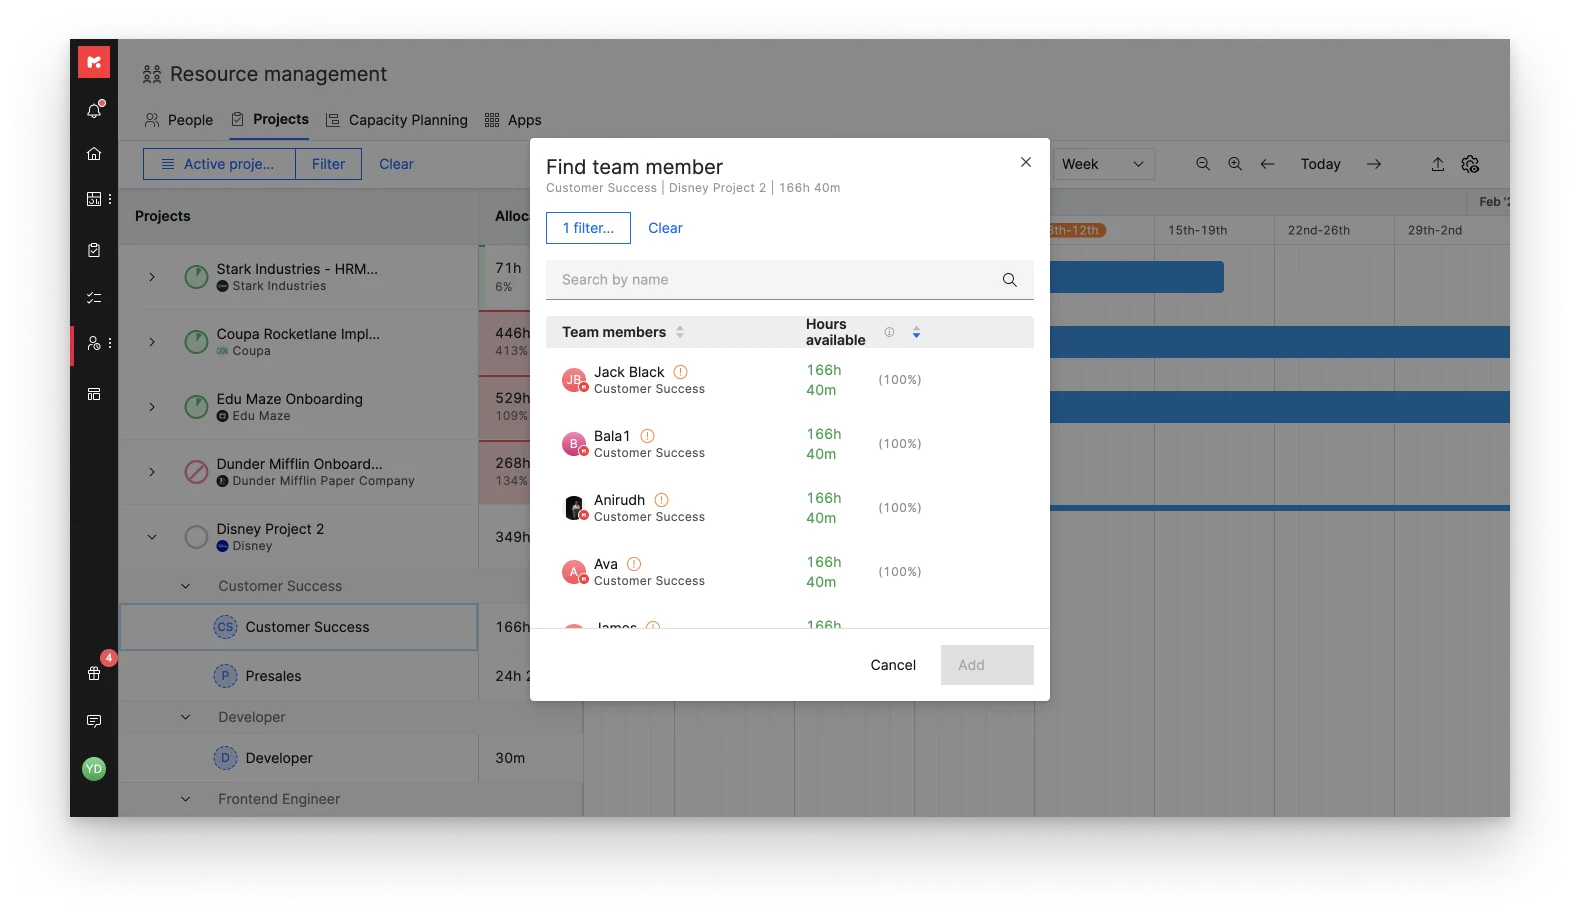The image size is (1580, 918).
Task: Expand the Coupa Rocketlane project row
Action: tap(152, 342)
